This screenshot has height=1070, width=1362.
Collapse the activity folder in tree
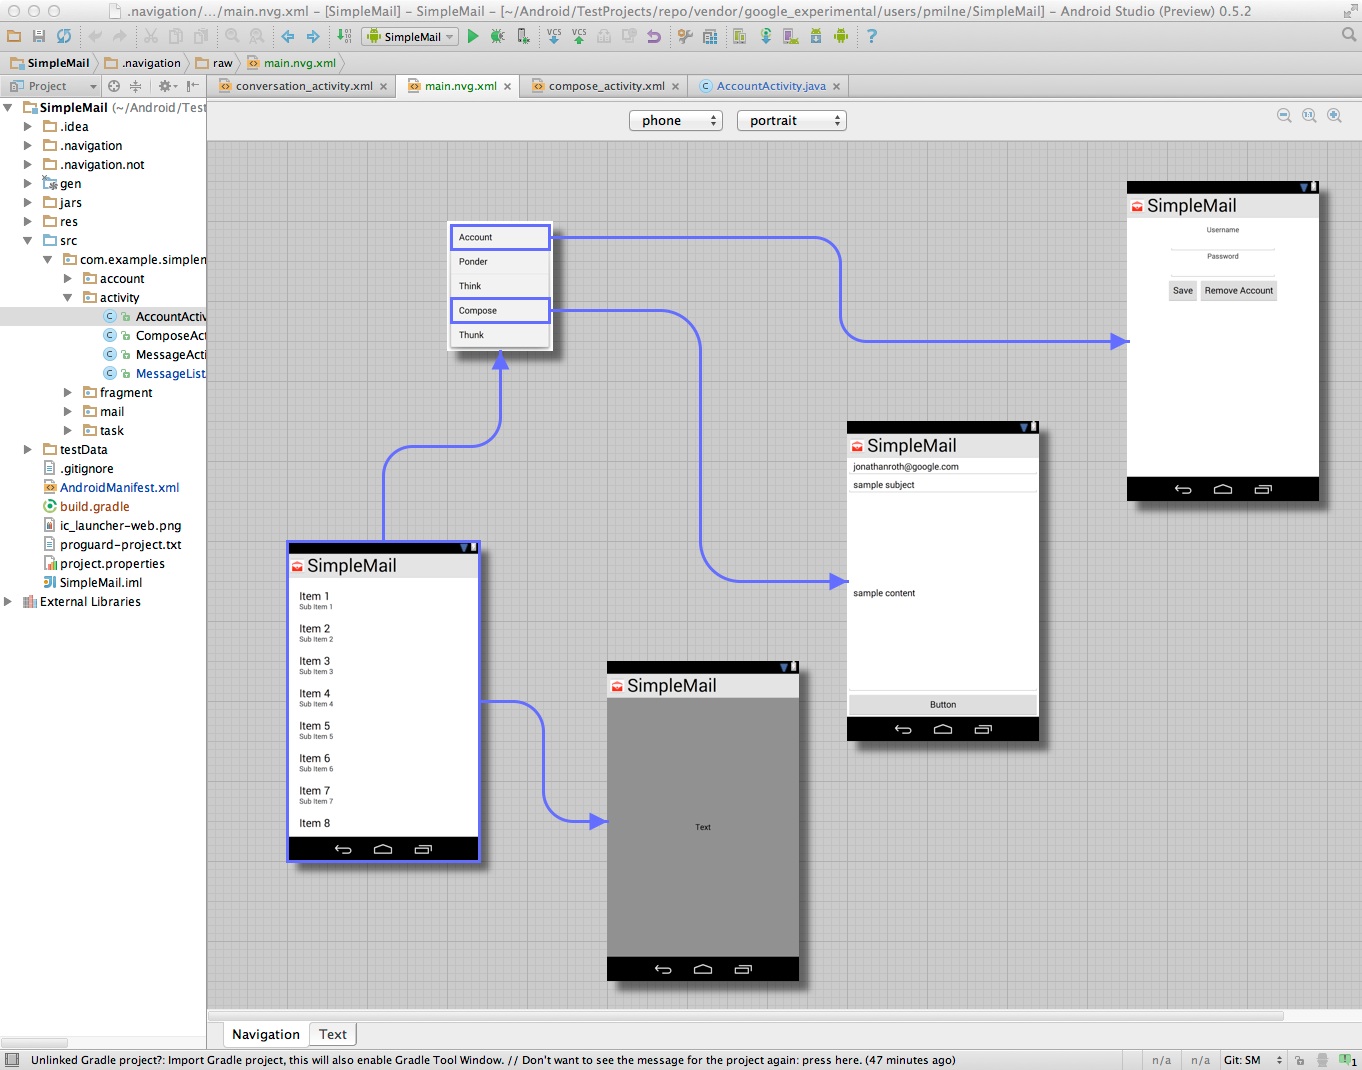coord(68,298)
